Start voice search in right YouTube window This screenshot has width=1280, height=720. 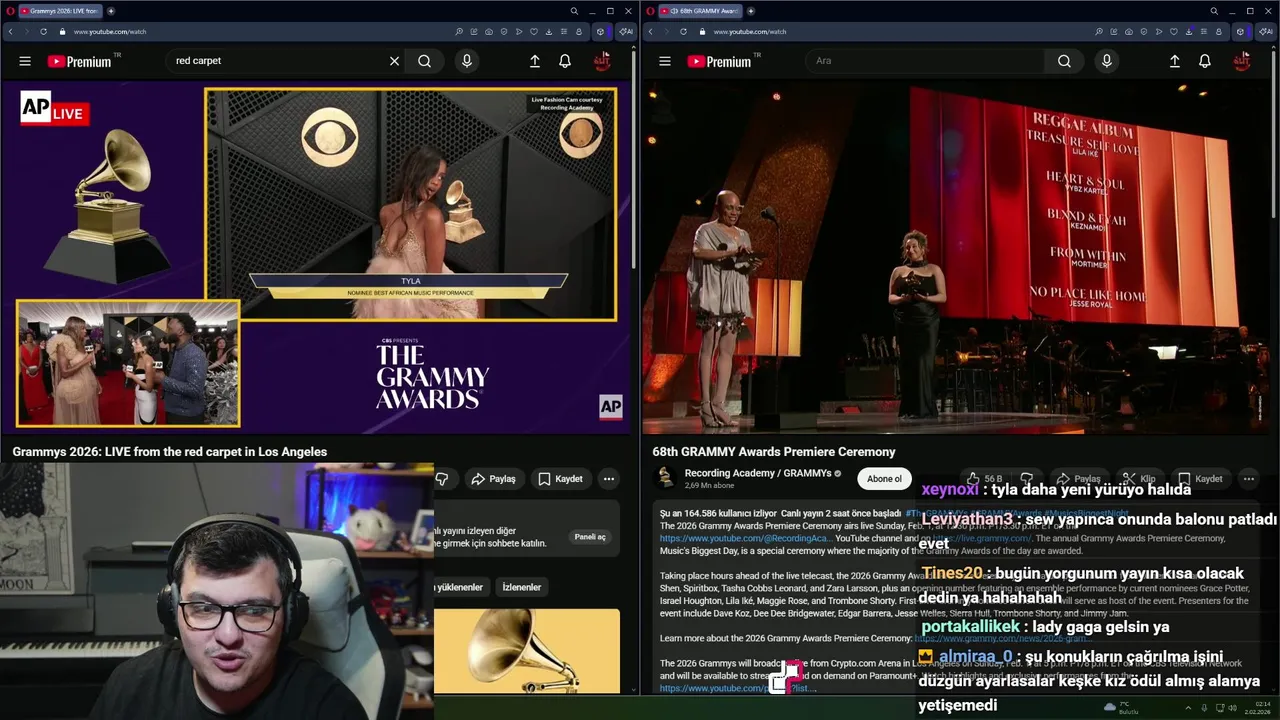pos(1106,61)
